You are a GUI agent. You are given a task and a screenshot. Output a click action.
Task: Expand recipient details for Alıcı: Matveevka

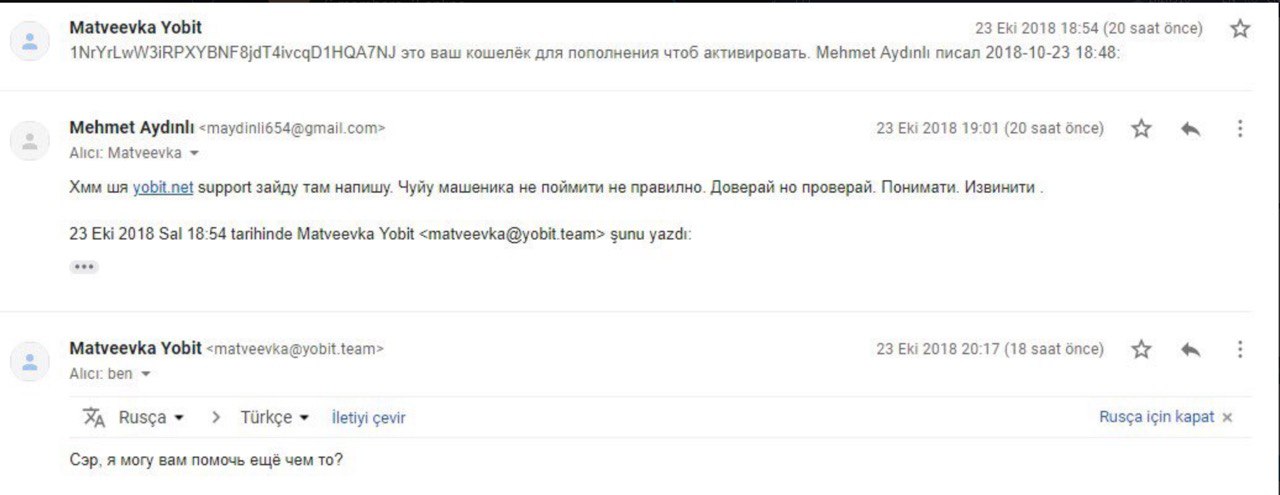194,154
